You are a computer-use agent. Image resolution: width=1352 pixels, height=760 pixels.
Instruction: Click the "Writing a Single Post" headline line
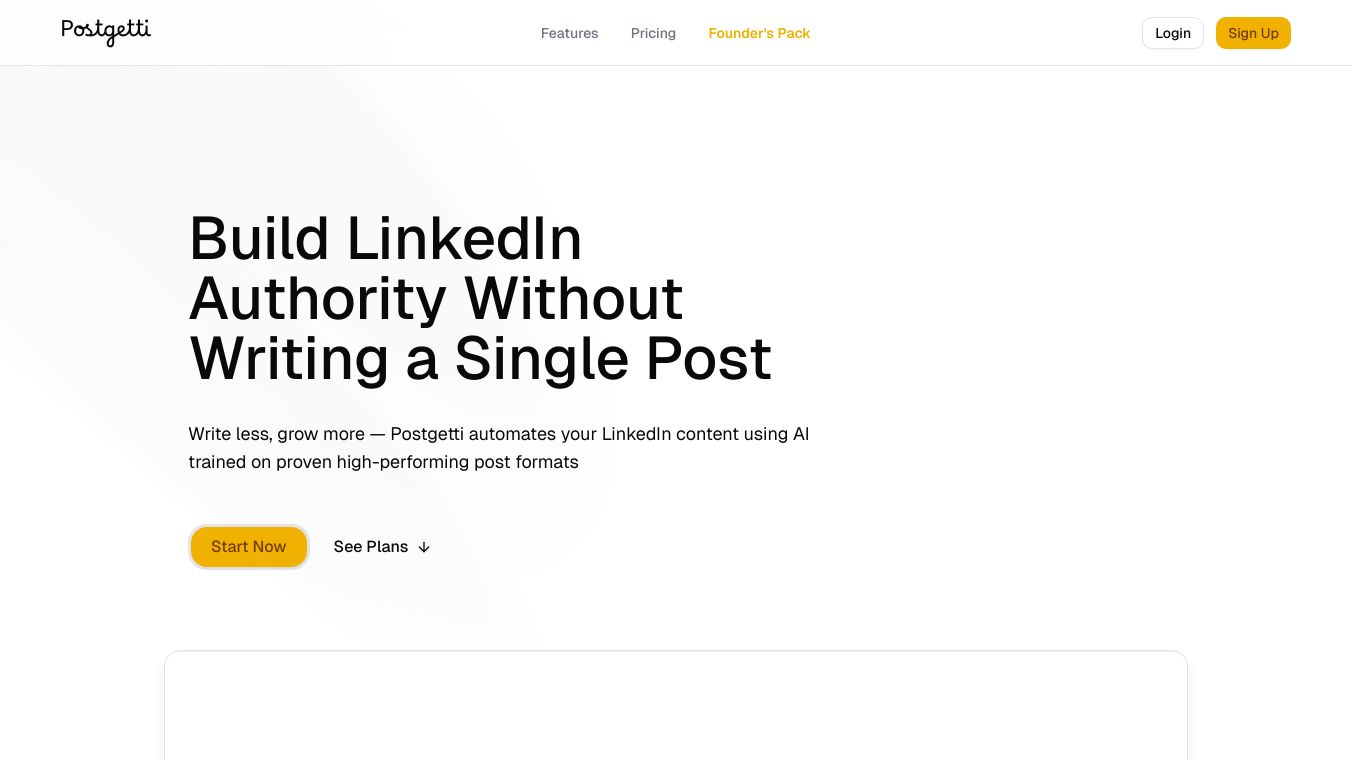(x=480, y=358)
